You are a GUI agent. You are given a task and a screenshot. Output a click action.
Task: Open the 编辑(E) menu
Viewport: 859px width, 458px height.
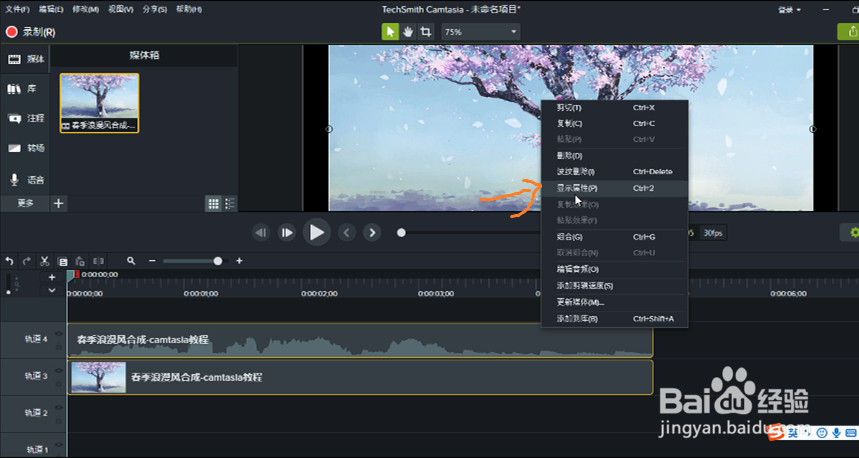(51, 9)
